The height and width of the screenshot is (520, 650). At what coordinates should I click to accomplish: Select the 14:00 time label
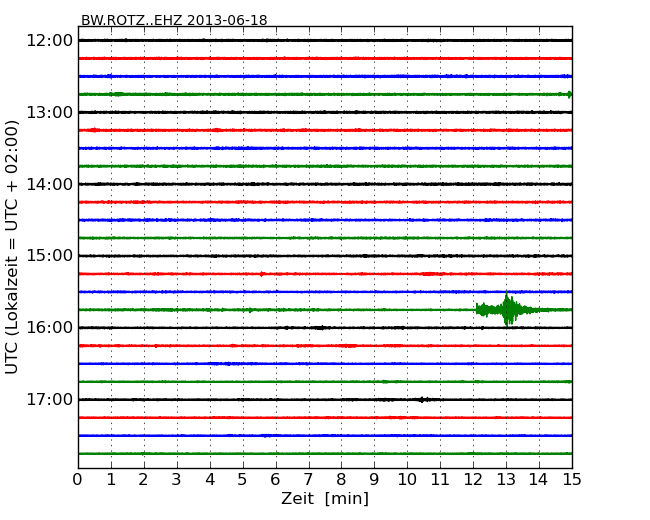coord(49,184)
